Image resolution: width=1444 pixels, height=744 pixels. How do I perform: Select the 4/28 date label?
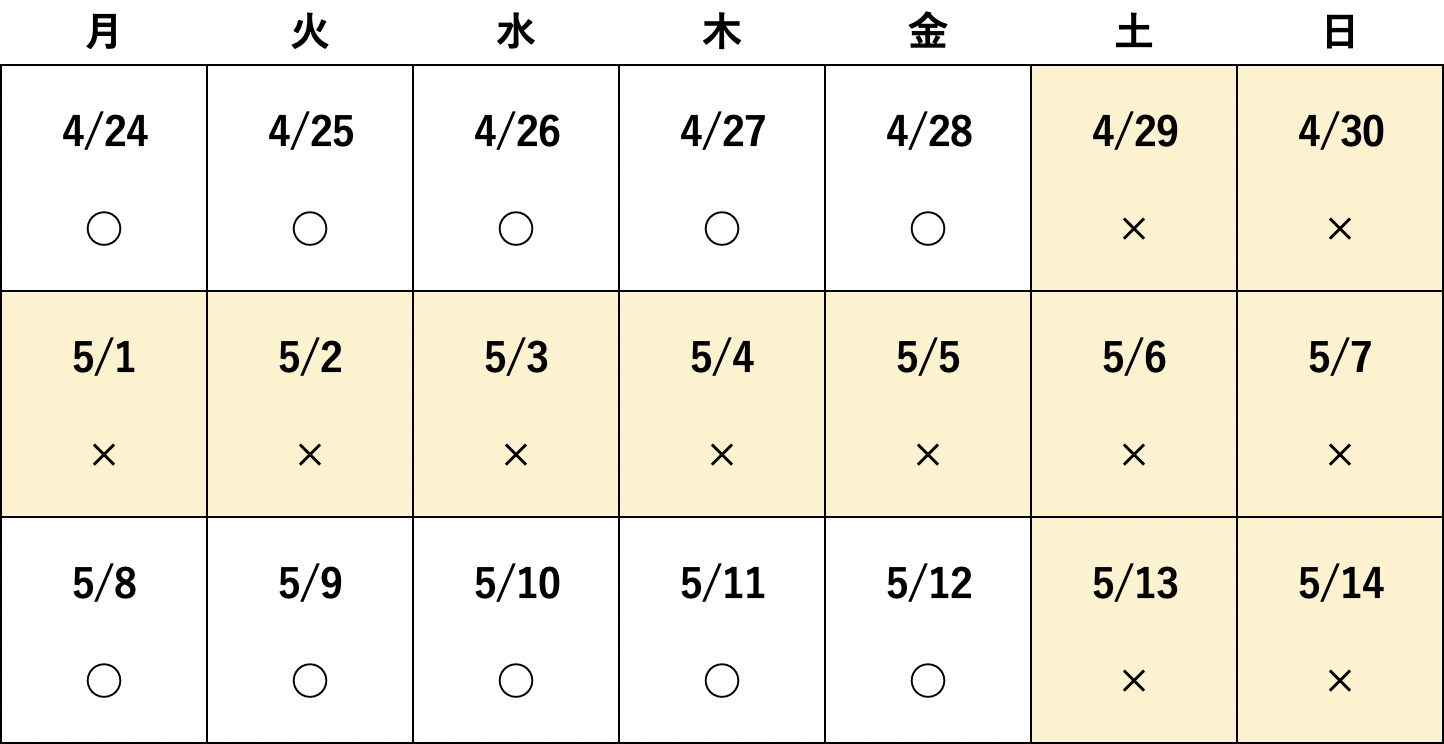point(929,132)
